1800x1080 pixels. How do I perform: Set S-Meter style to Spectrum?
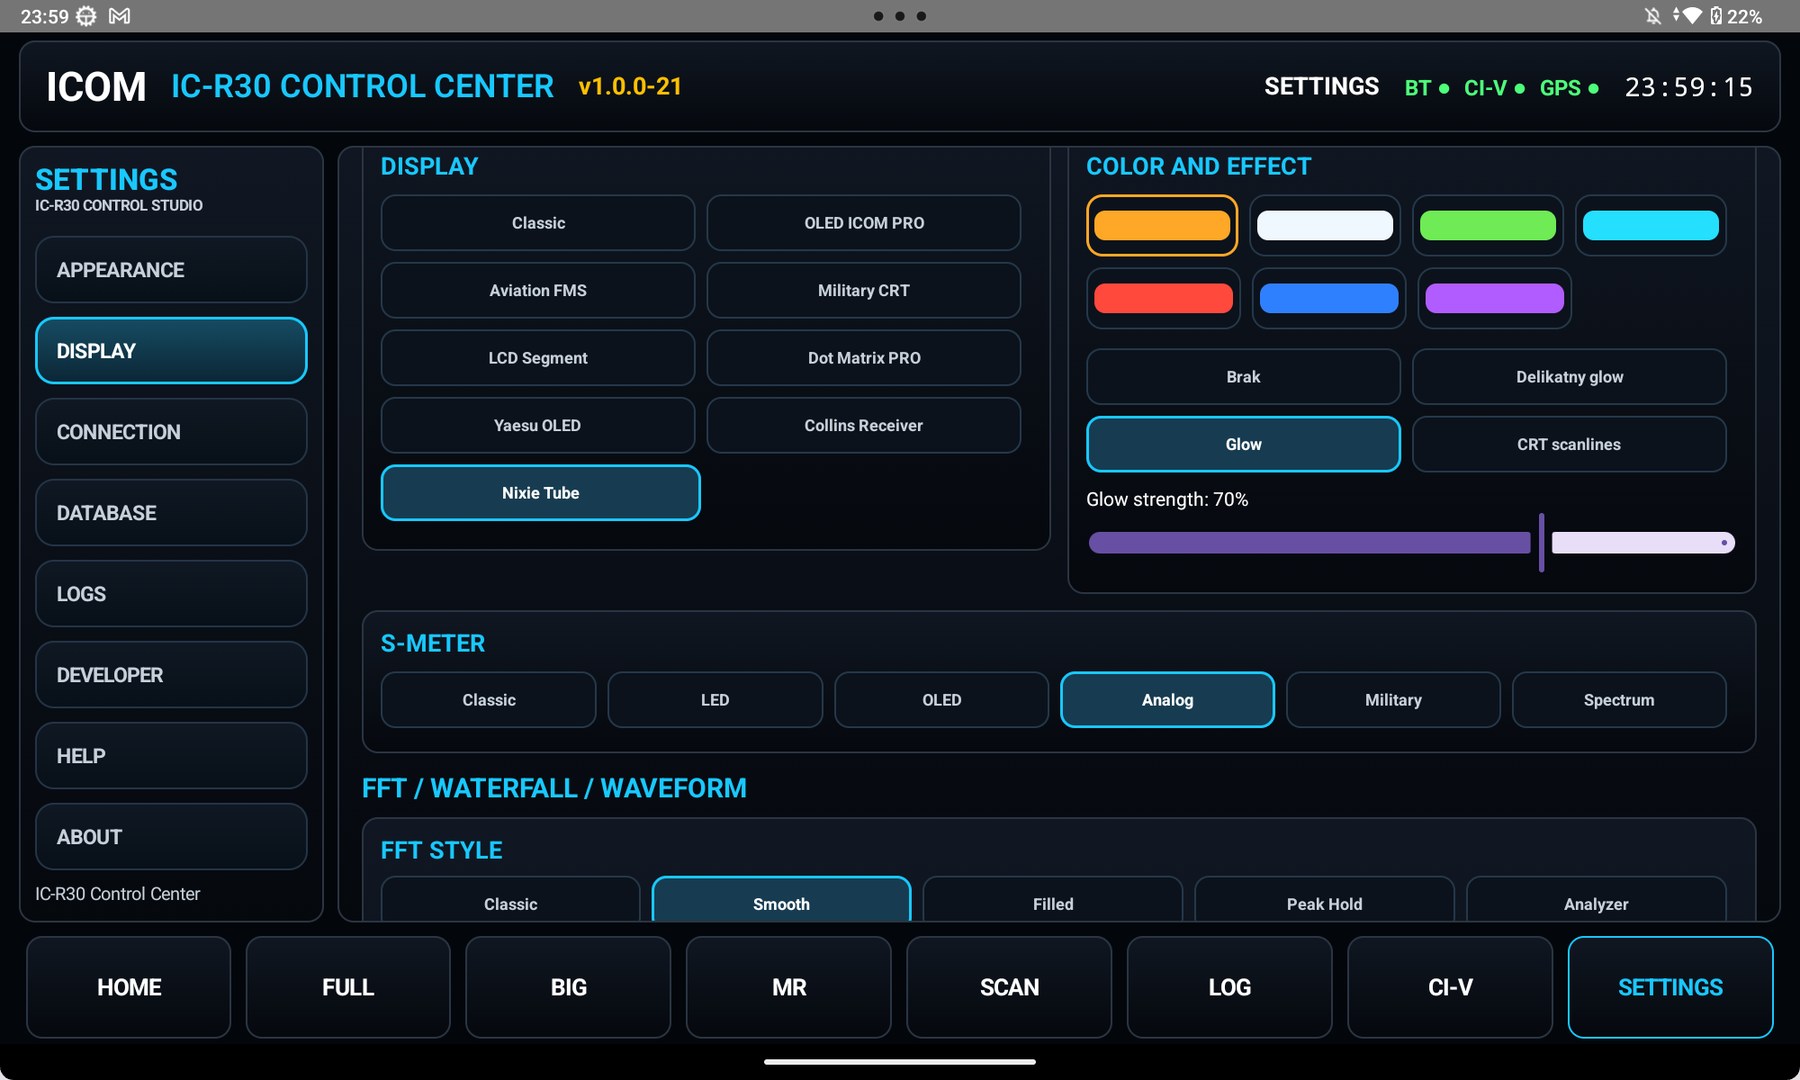1619,700
